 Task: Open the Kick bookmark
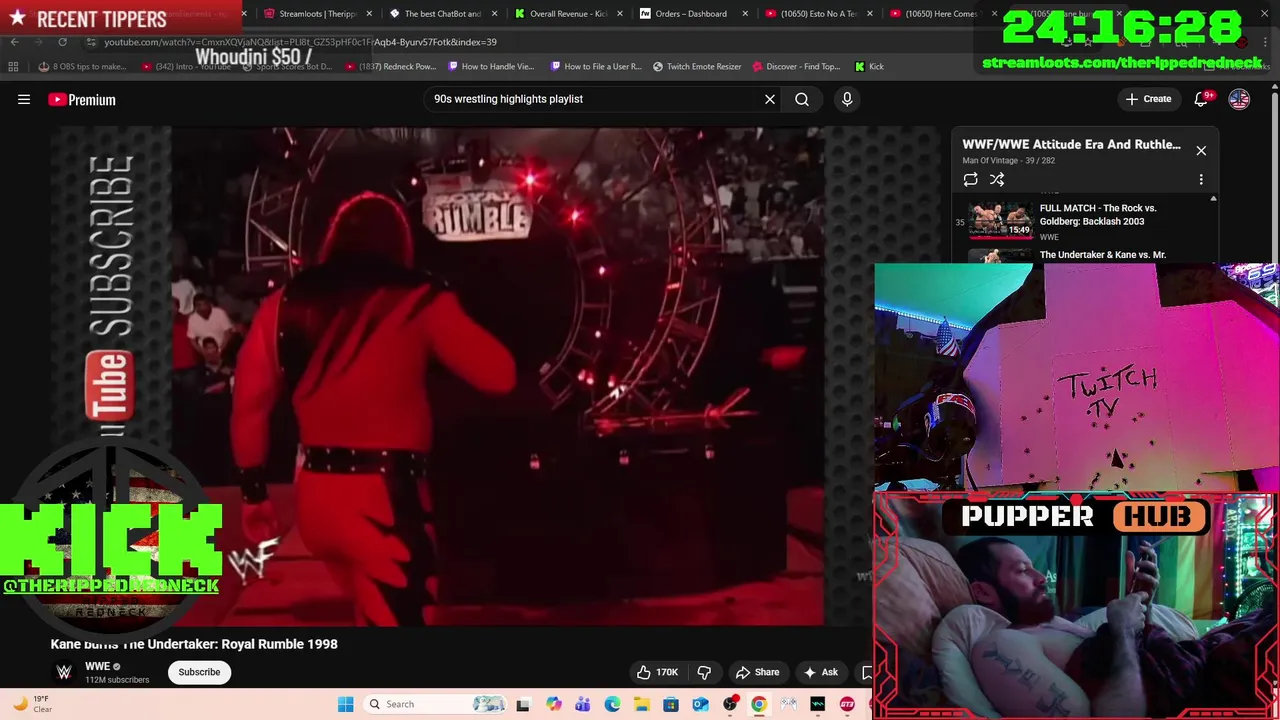coord(869,67)
